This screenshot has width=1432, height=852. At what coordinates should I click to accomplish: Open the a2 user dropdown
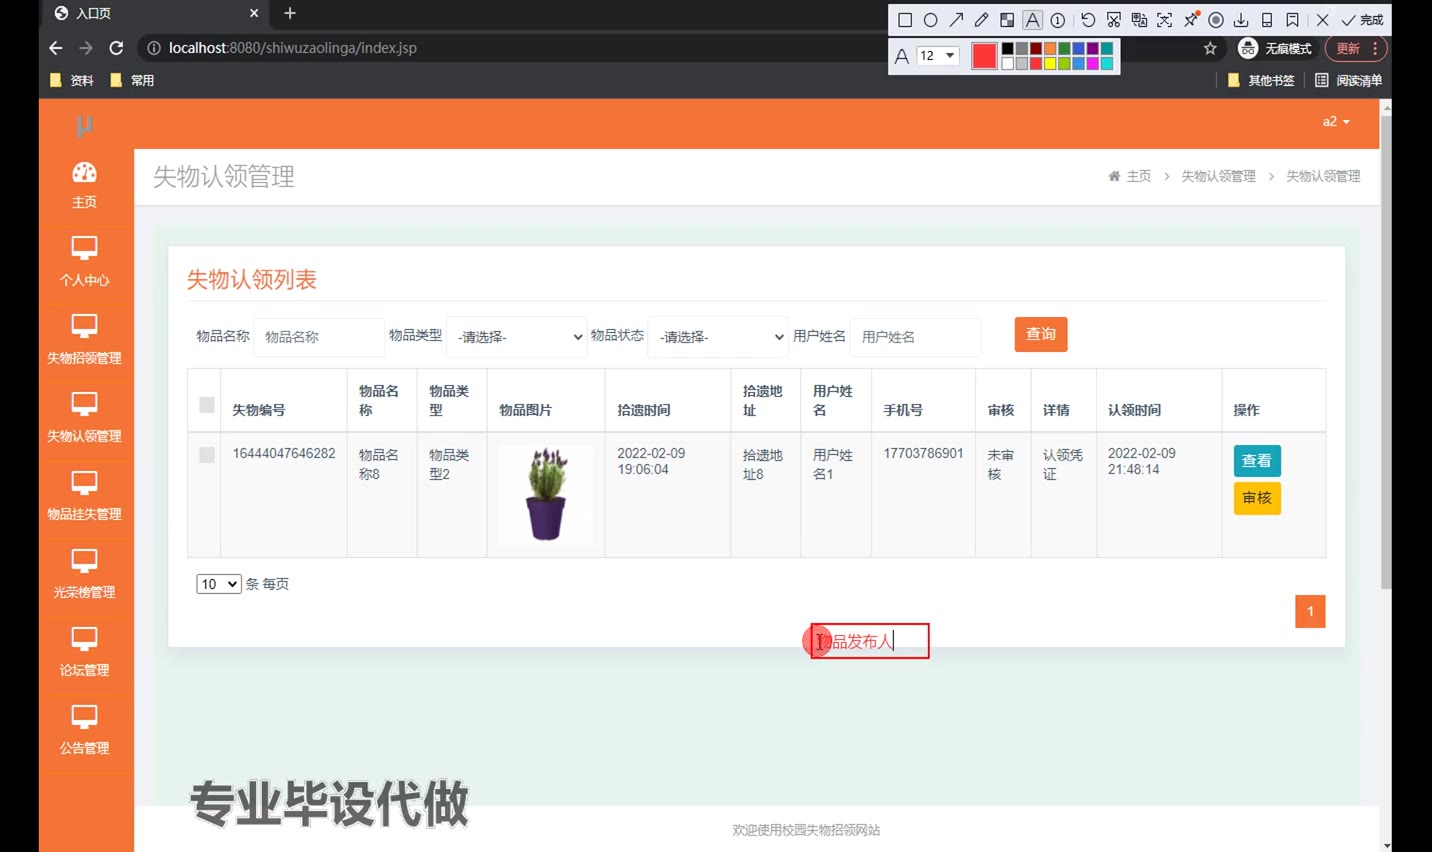click(x=1336, y=122)
